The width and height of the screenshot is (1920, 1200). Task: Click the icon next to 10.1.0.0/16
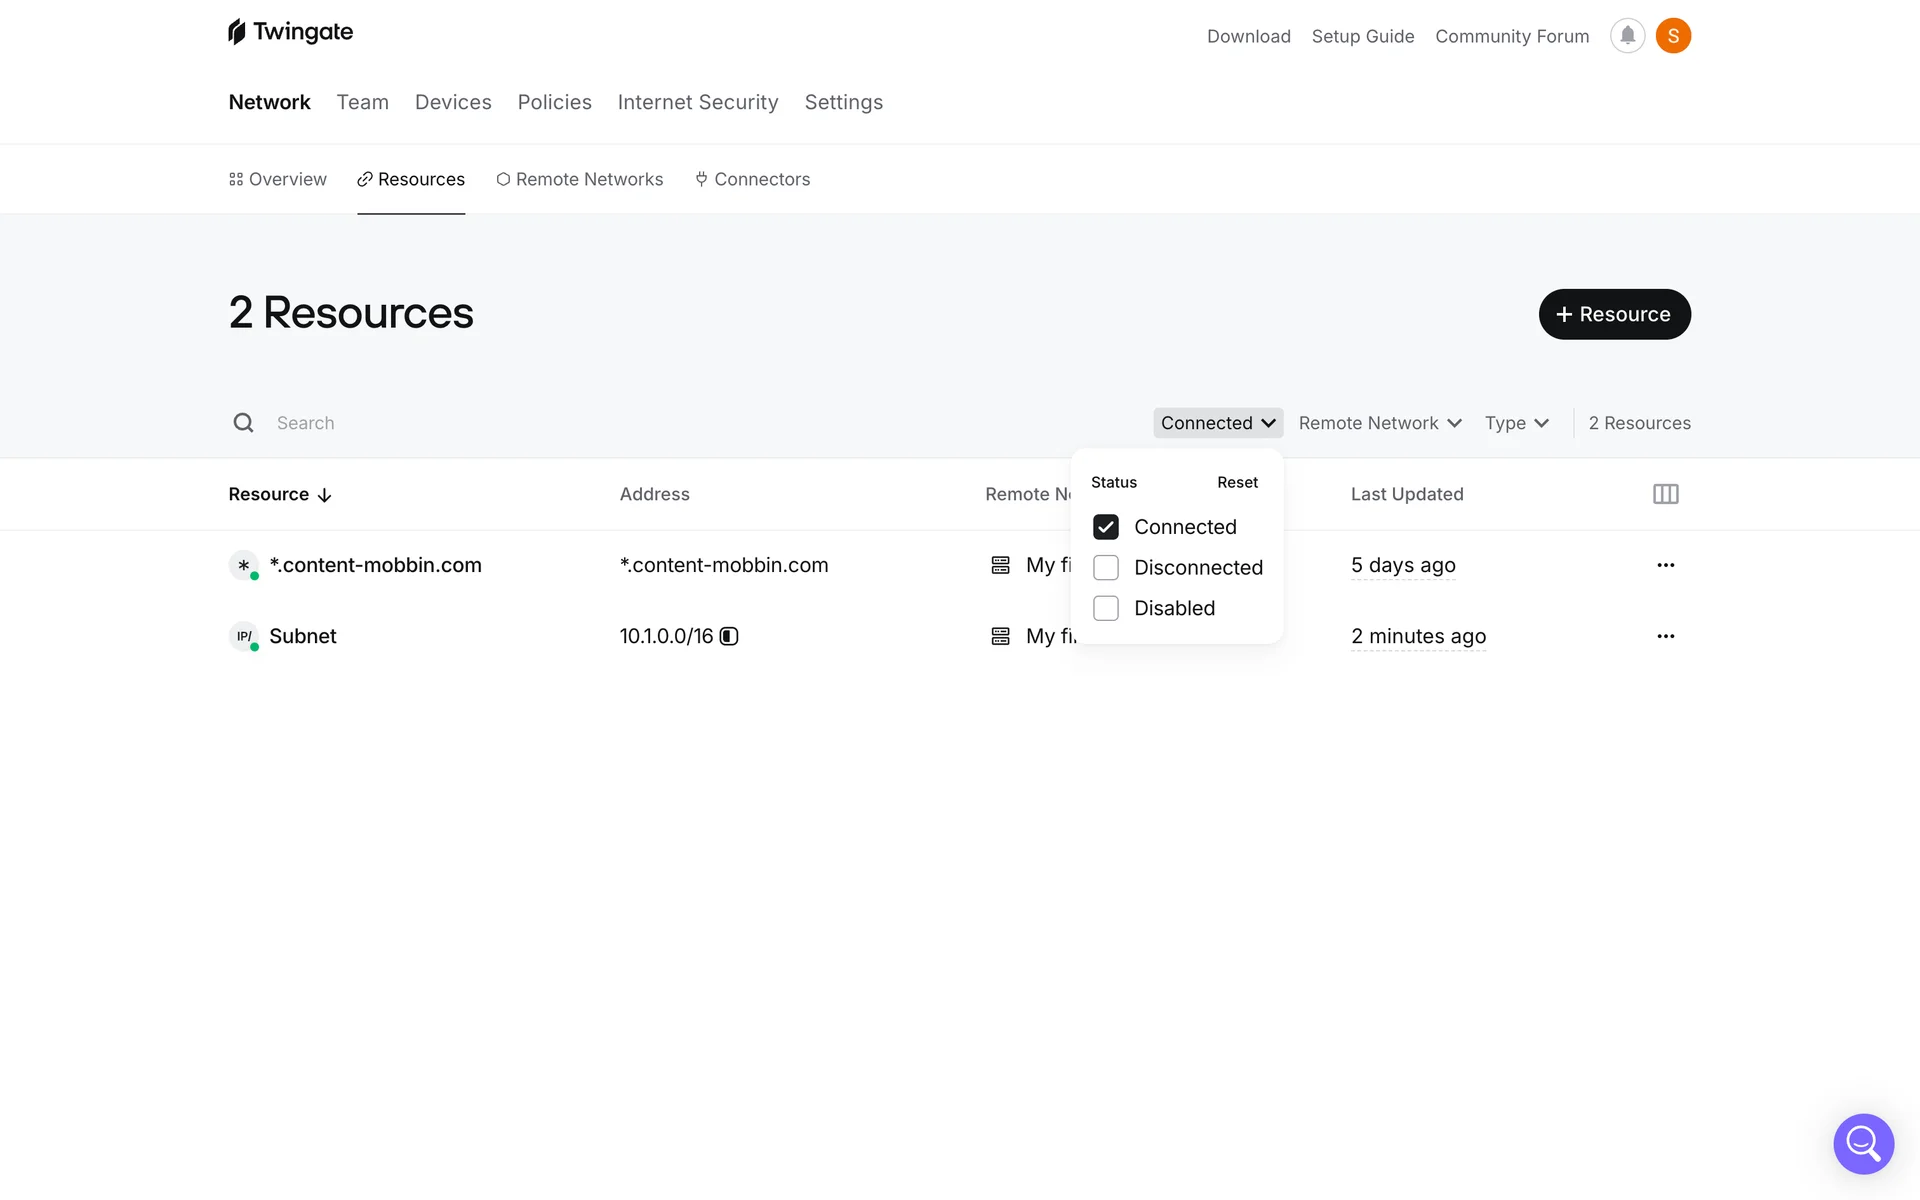click(729, 636)
